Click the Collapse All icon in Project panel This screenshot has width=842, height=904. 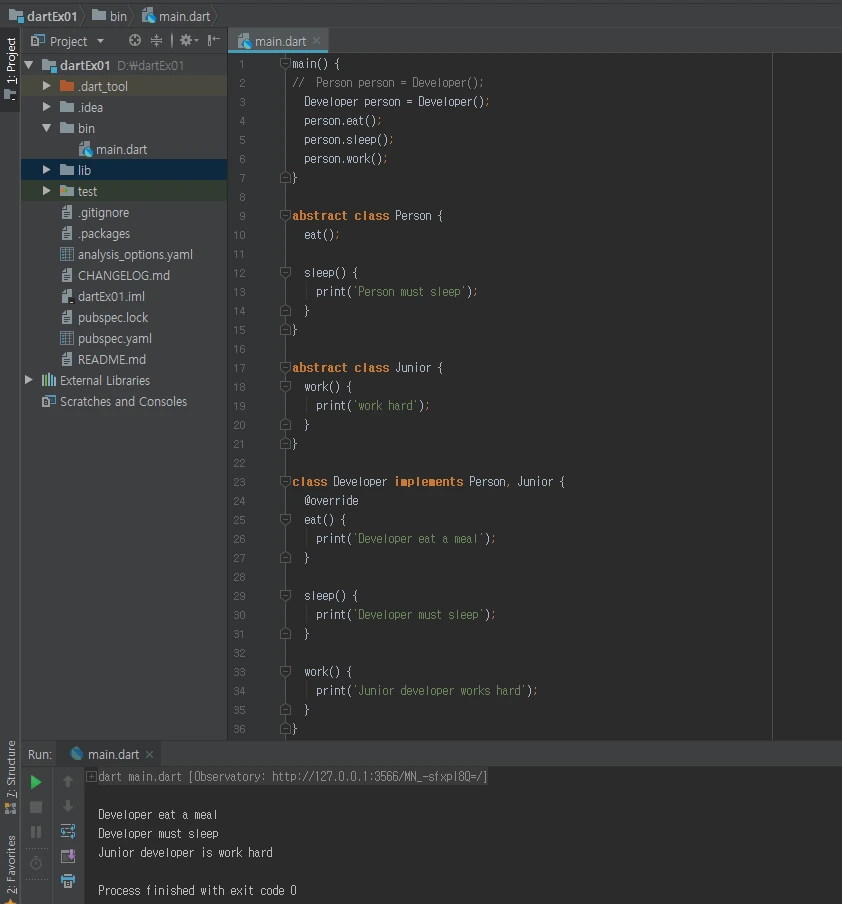pos(157,41)
